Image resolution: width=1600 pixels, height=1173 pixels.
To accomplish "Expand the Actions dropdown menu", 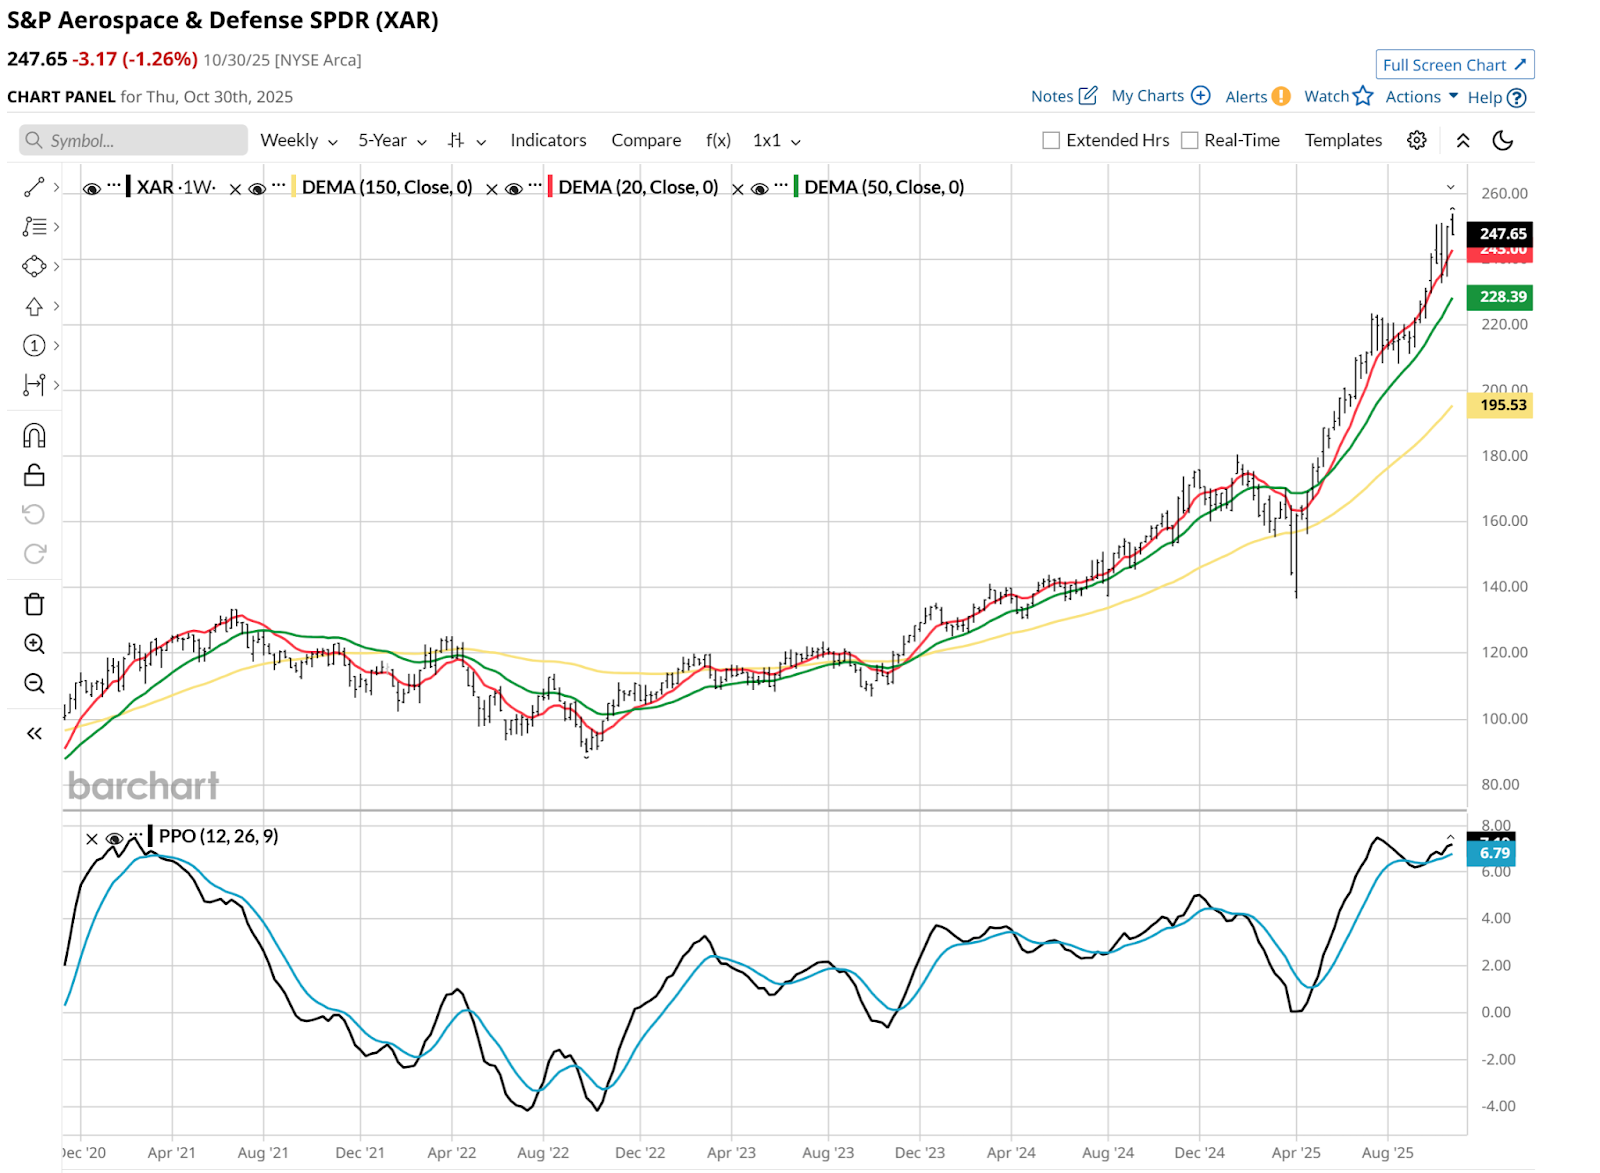I will coord(1421,97).
